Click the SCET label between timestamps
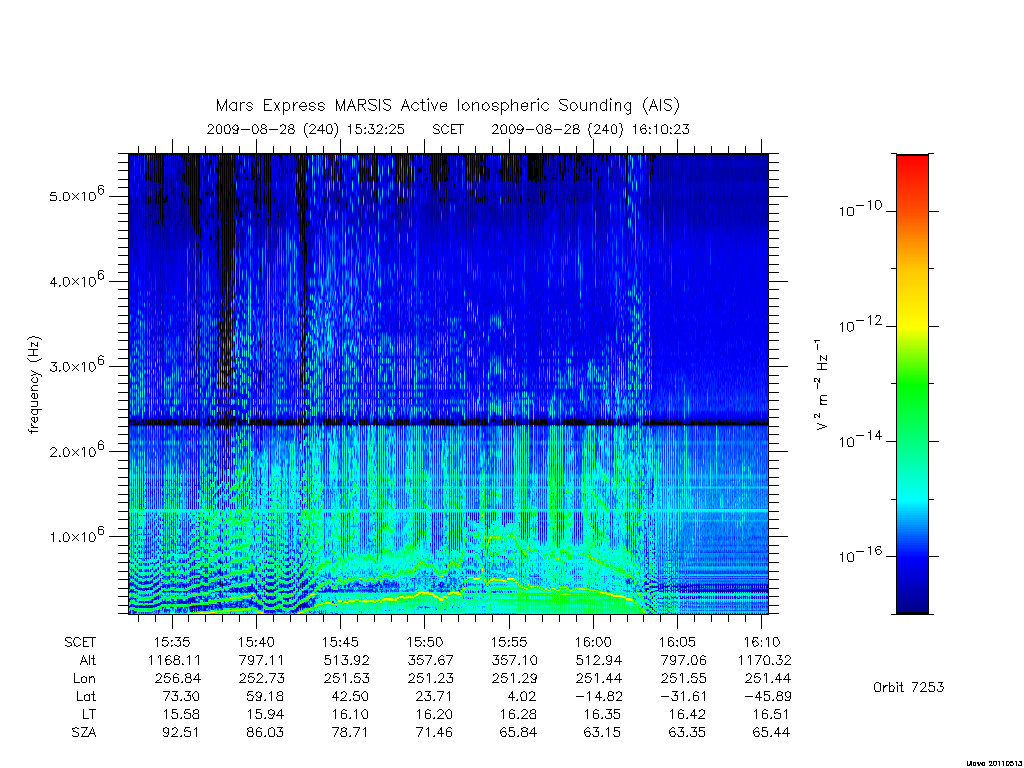 [448, 129]
